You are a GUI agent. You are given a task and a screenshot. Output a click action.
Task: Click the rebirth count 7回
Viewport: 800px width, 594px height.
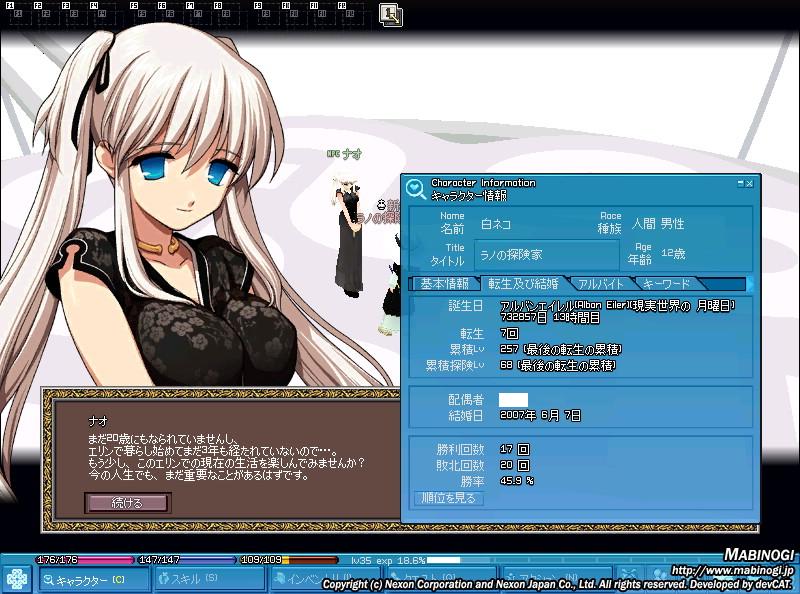pyautogui.click(x=509, y=334)
